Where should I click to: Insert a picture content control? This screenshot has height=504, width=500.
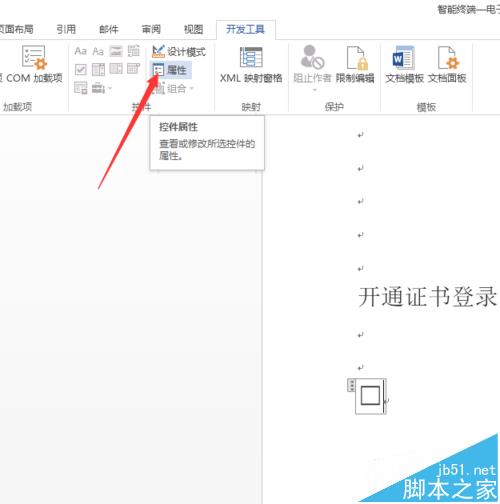116,51
